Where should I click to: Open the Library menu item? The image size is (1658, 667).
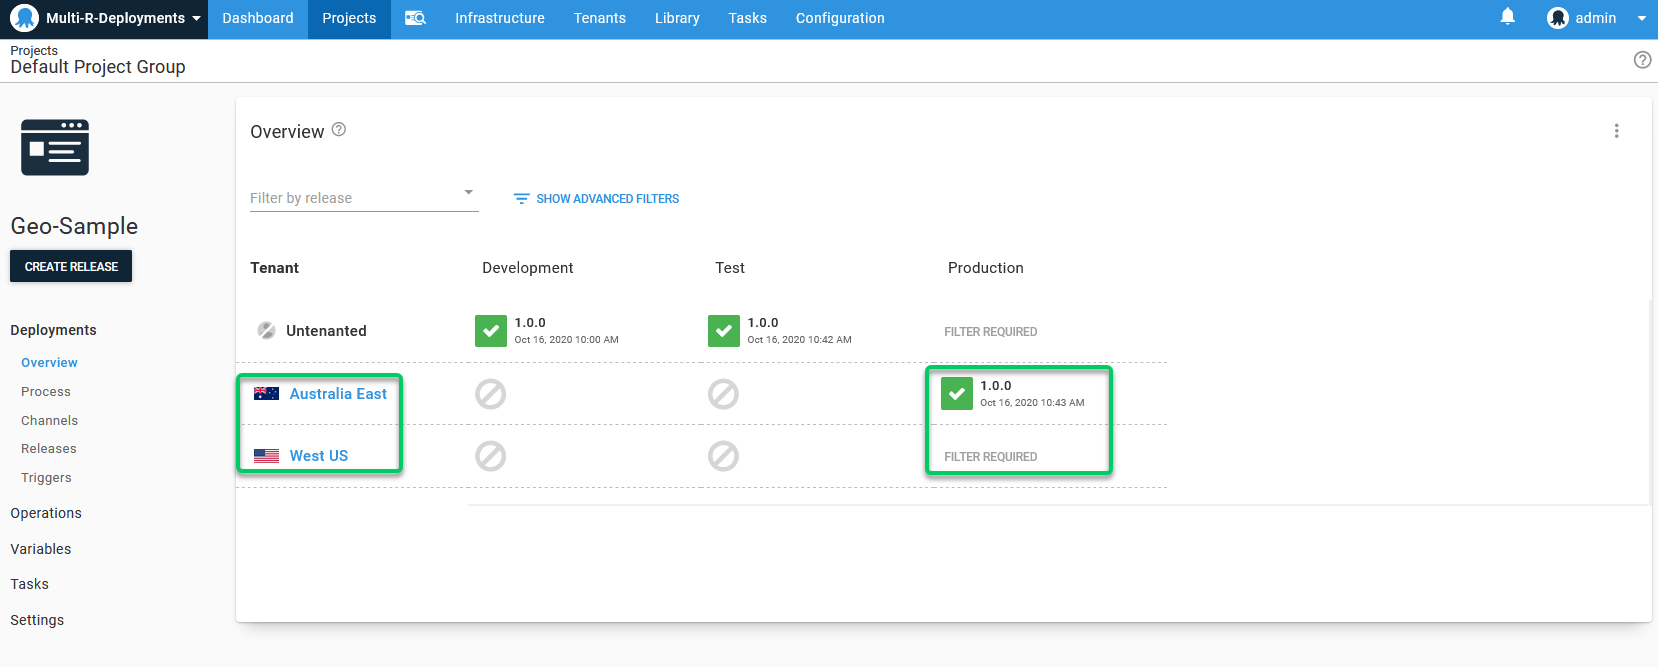click(677, 18)
